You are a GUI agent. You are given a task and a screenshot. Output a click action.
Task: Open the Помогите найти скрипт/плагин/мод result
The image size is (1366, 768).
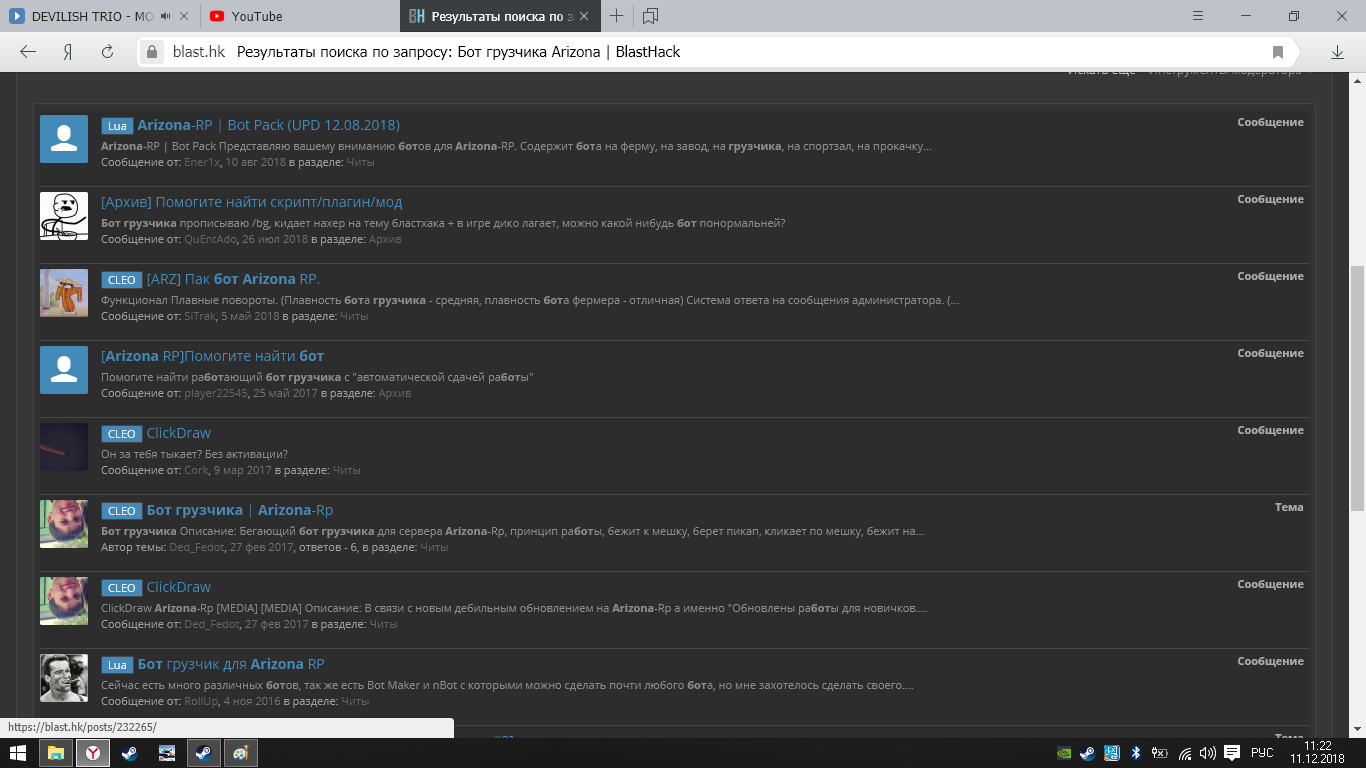pyautogui.click(x=251, y=202)
